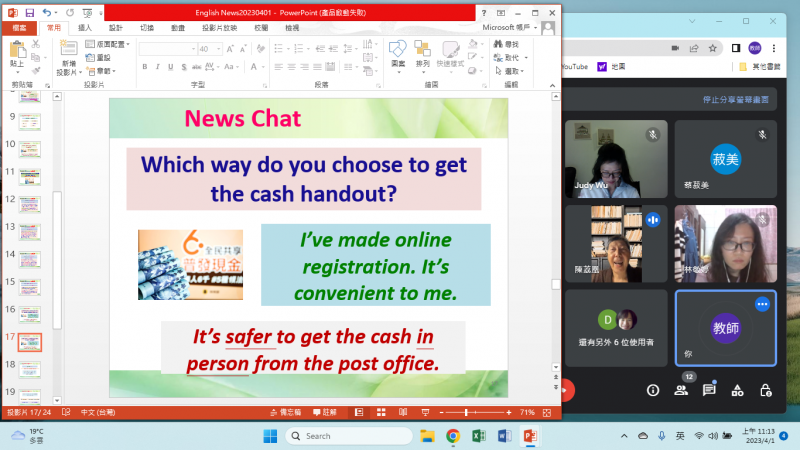This screenshot has width=800, height=450.
Task: Open the Comments button in status bar
Action: tap(325, 412)
